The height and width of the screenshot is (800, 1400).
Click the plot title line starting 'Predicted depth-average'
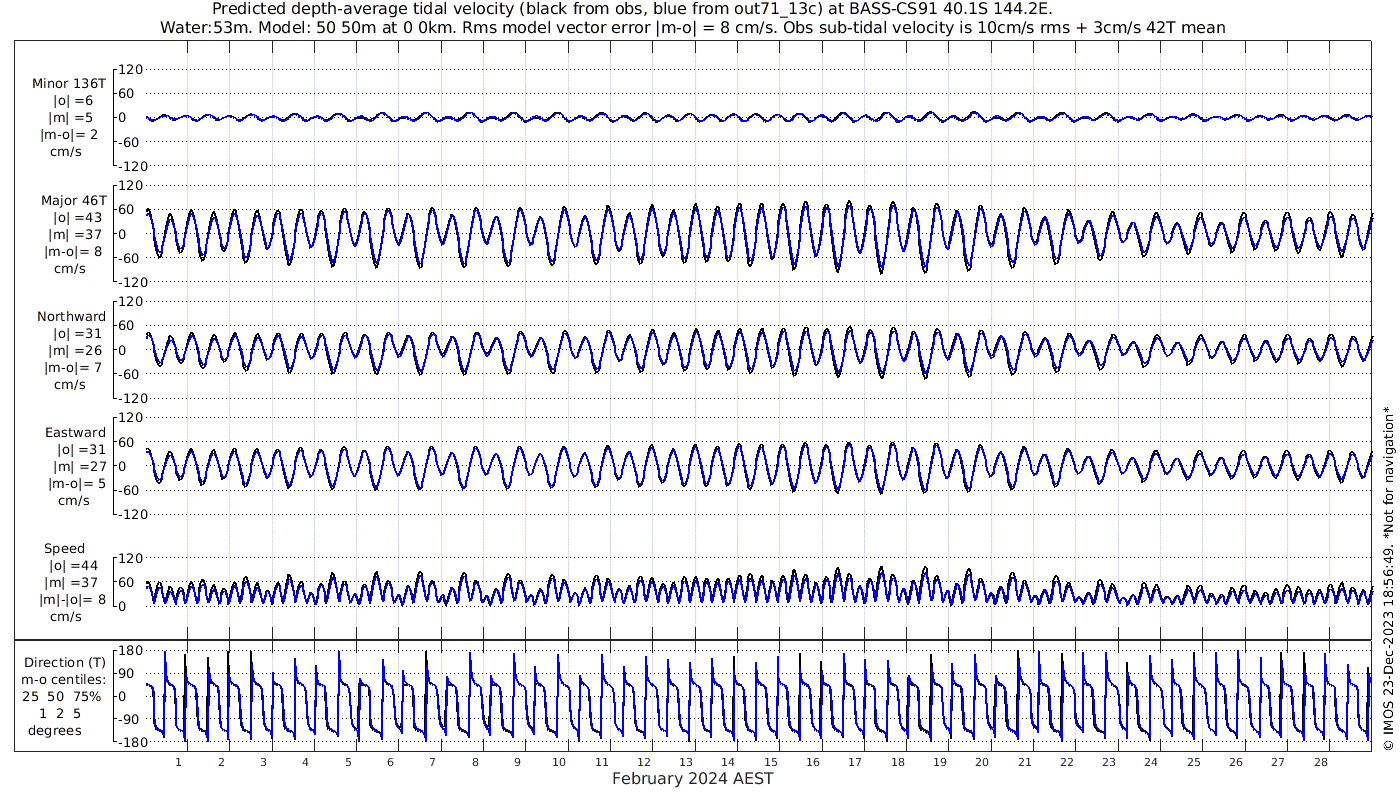(632, 9)
